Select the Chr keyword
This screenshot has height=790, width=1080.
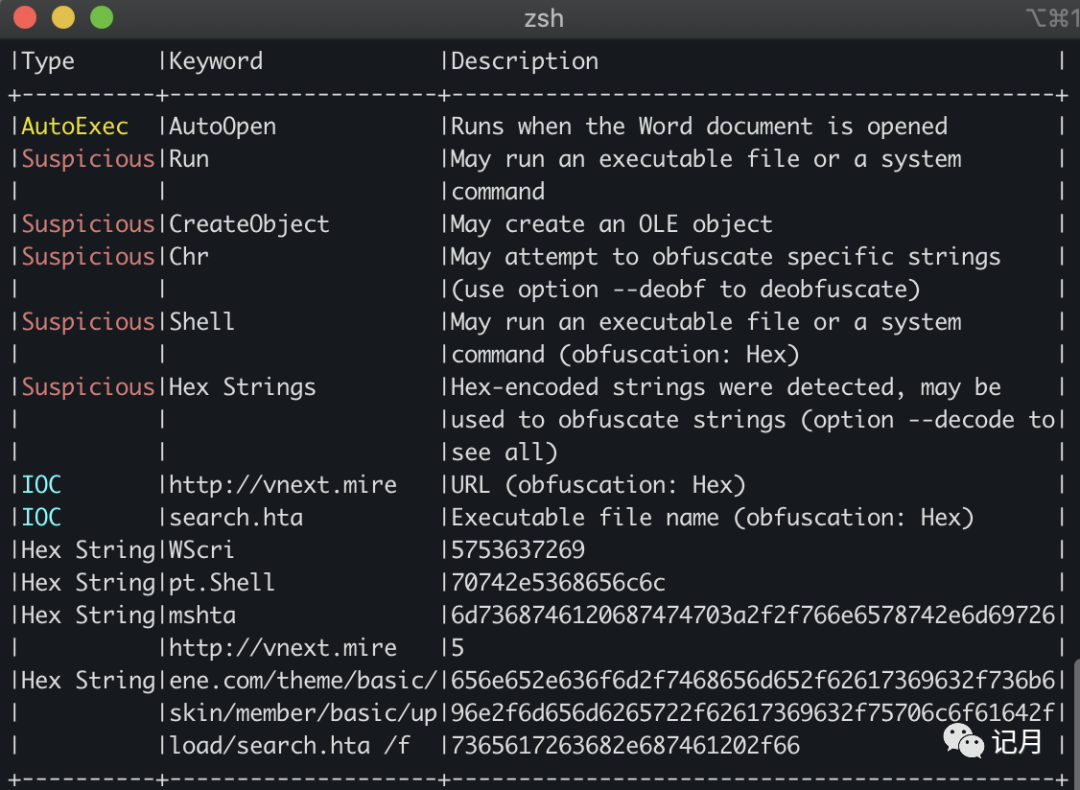pos(189,257)
